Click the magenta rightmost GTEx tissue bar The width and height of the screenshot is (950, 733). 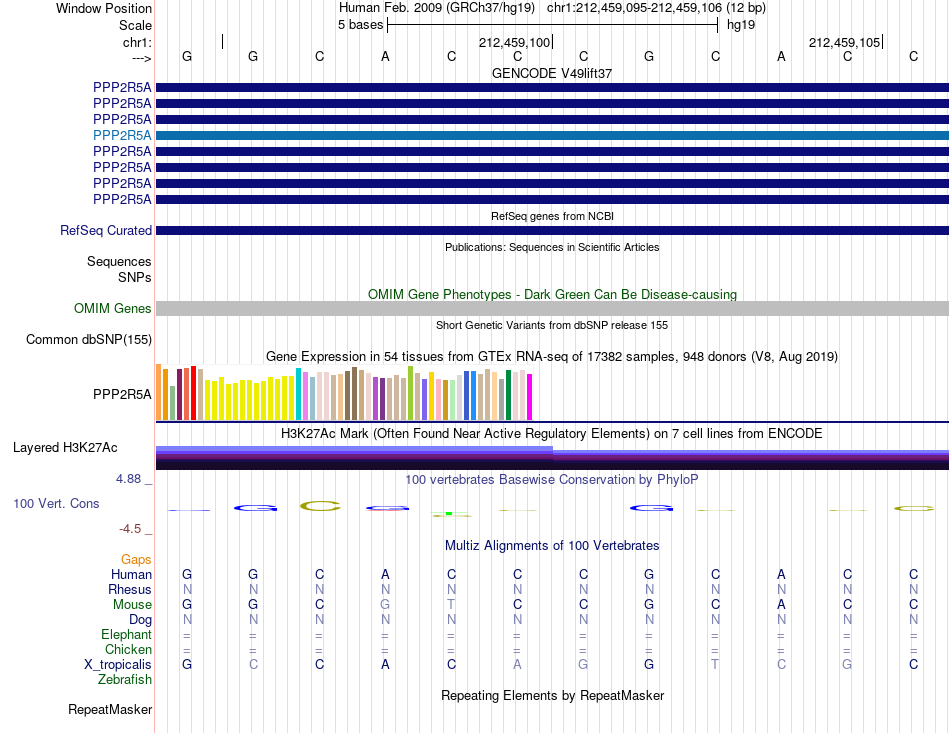pos(530,397)
